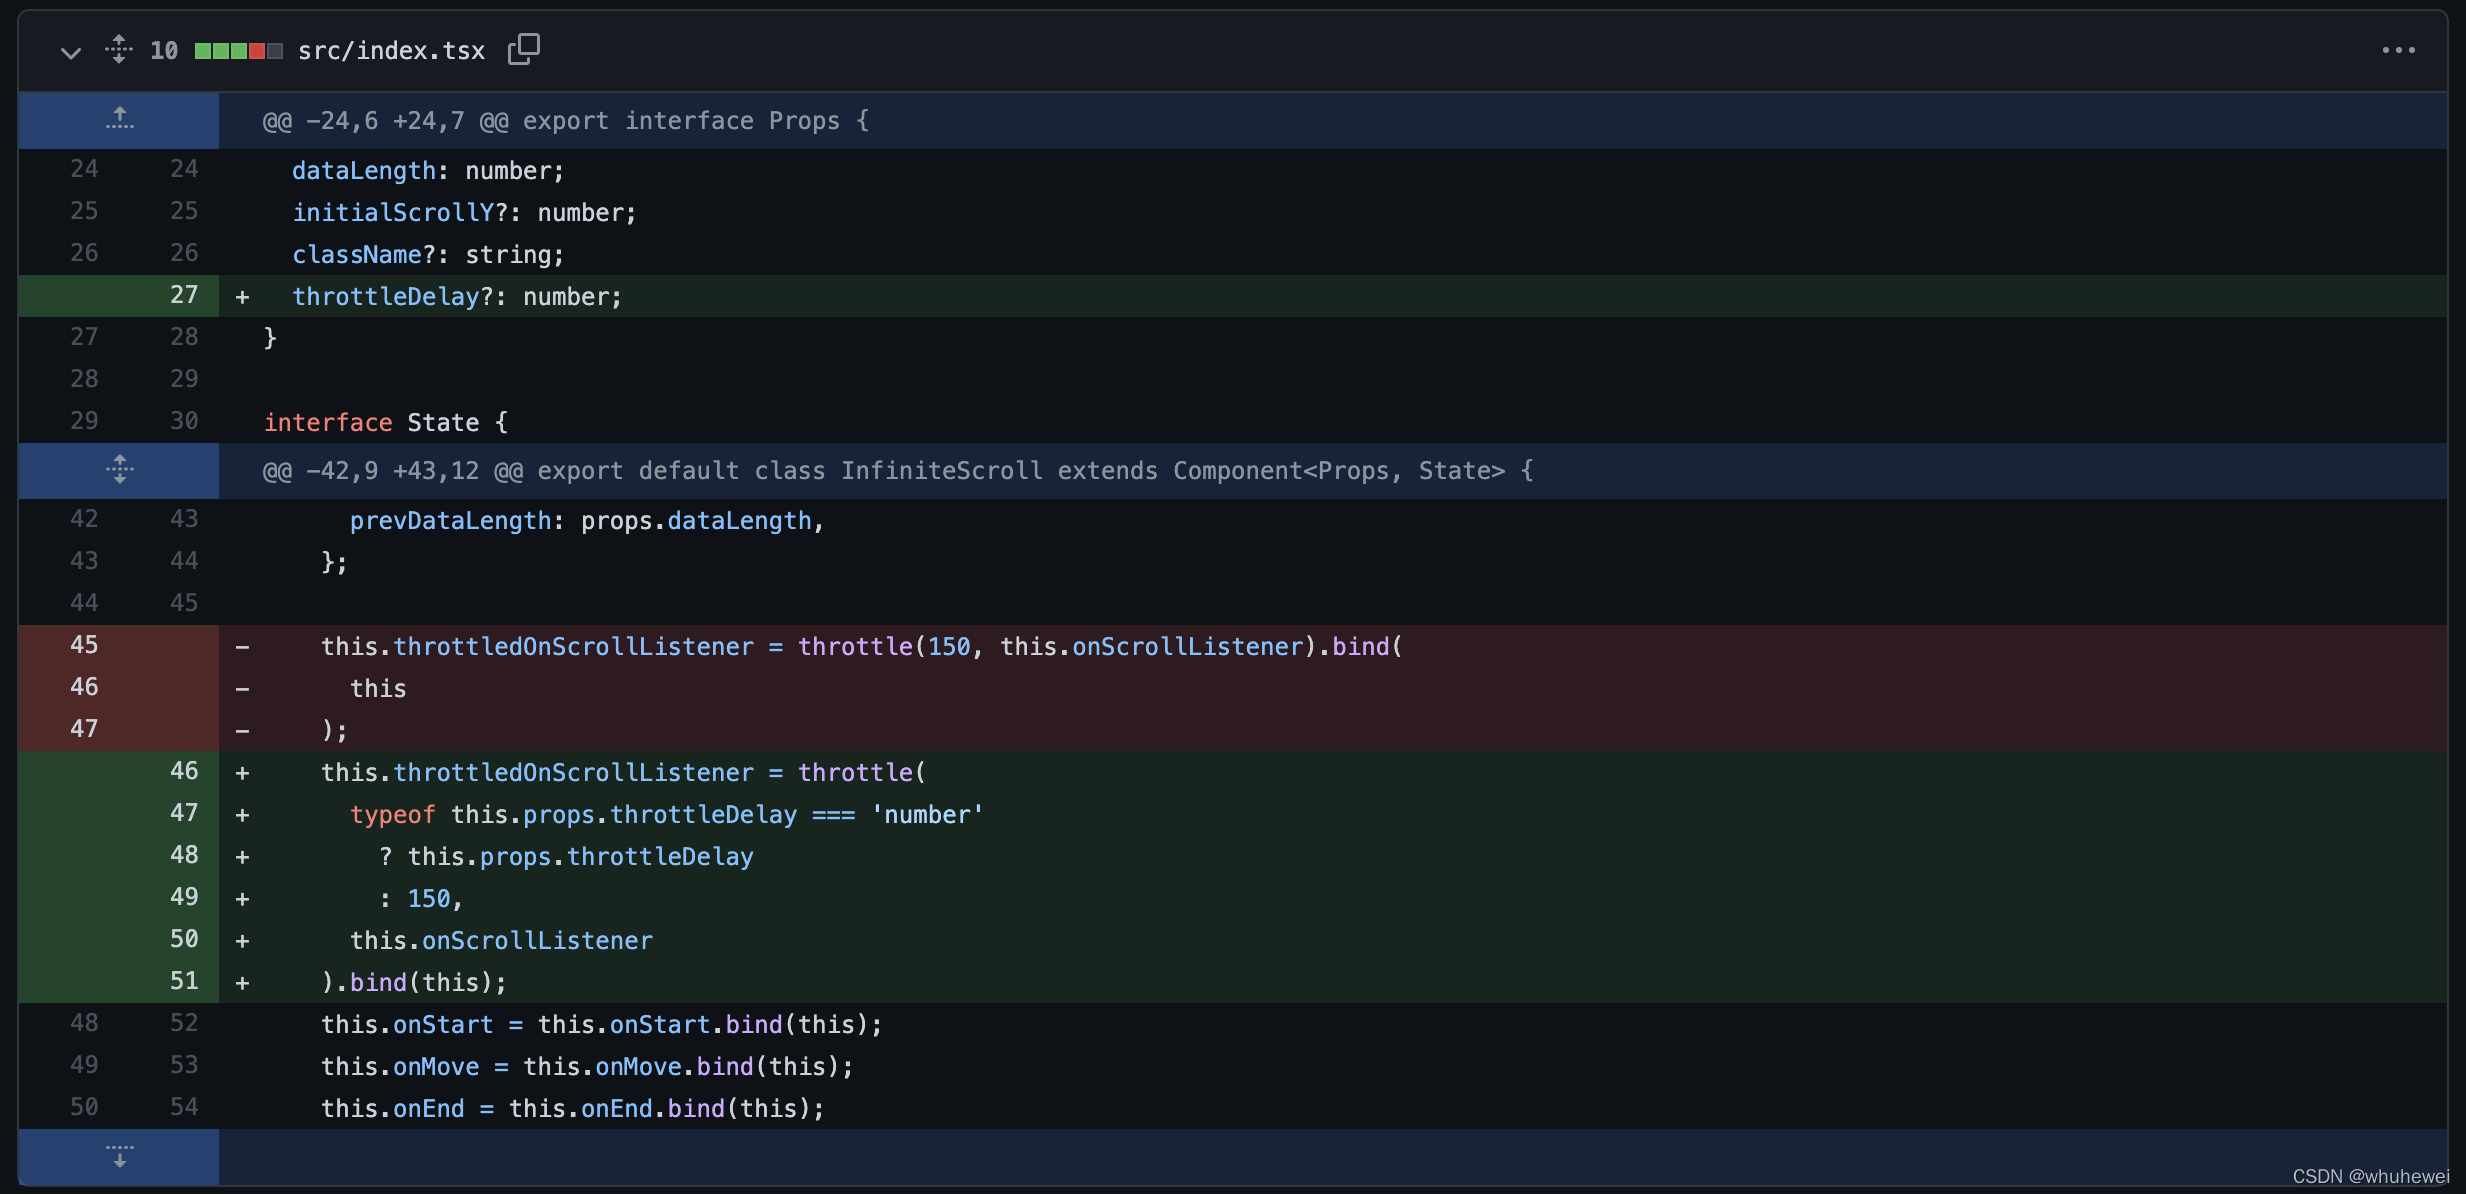2466x1194 pixels.
Task: Select removed line number 45
Action: point(84,645)
